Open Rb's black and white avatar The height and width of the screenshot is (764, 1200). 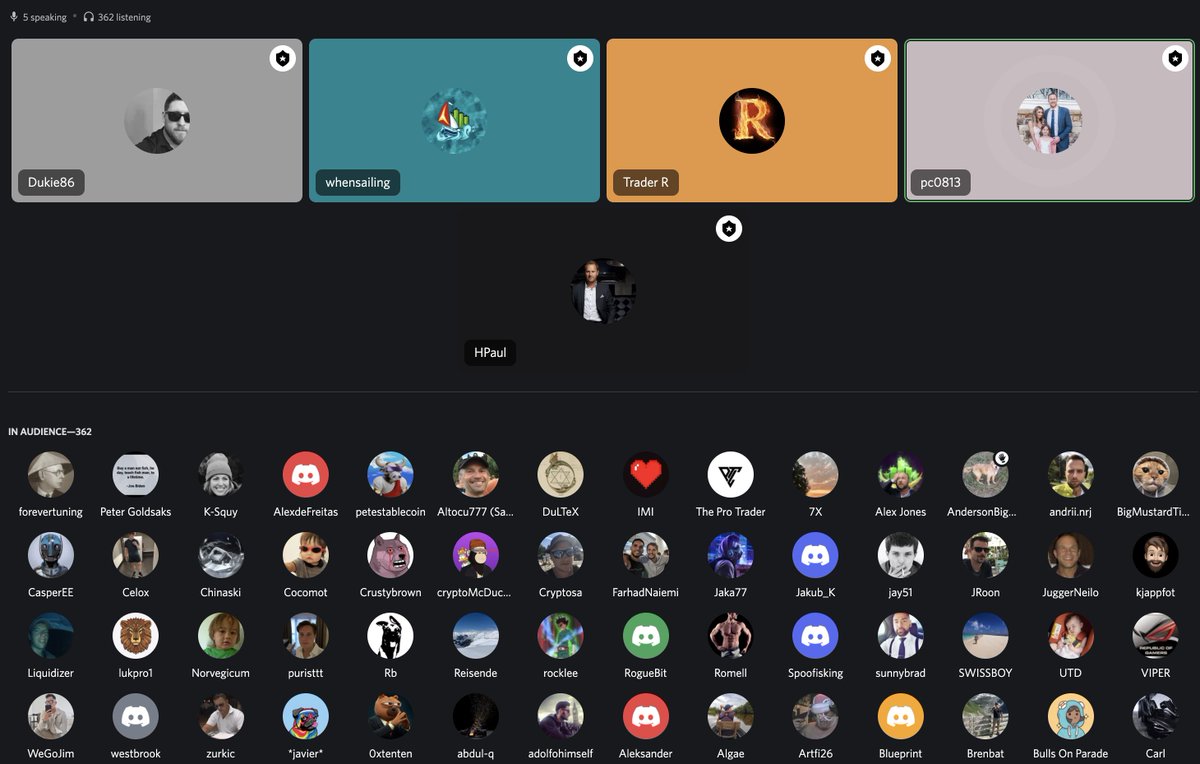pos(391,636)
